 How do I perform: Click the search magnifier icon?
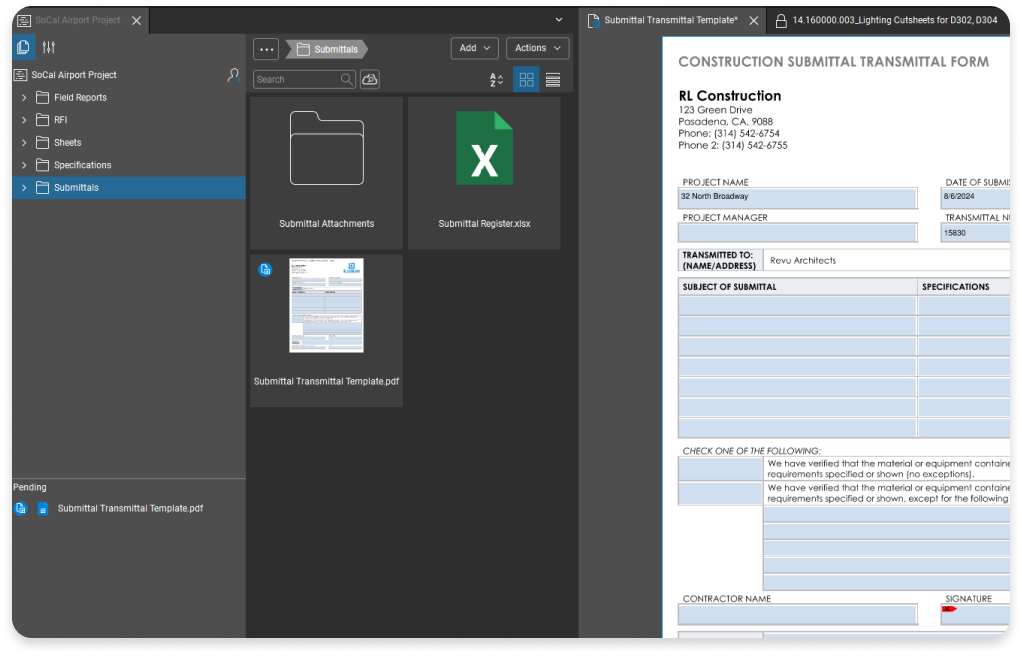click(x=347, y=80)
